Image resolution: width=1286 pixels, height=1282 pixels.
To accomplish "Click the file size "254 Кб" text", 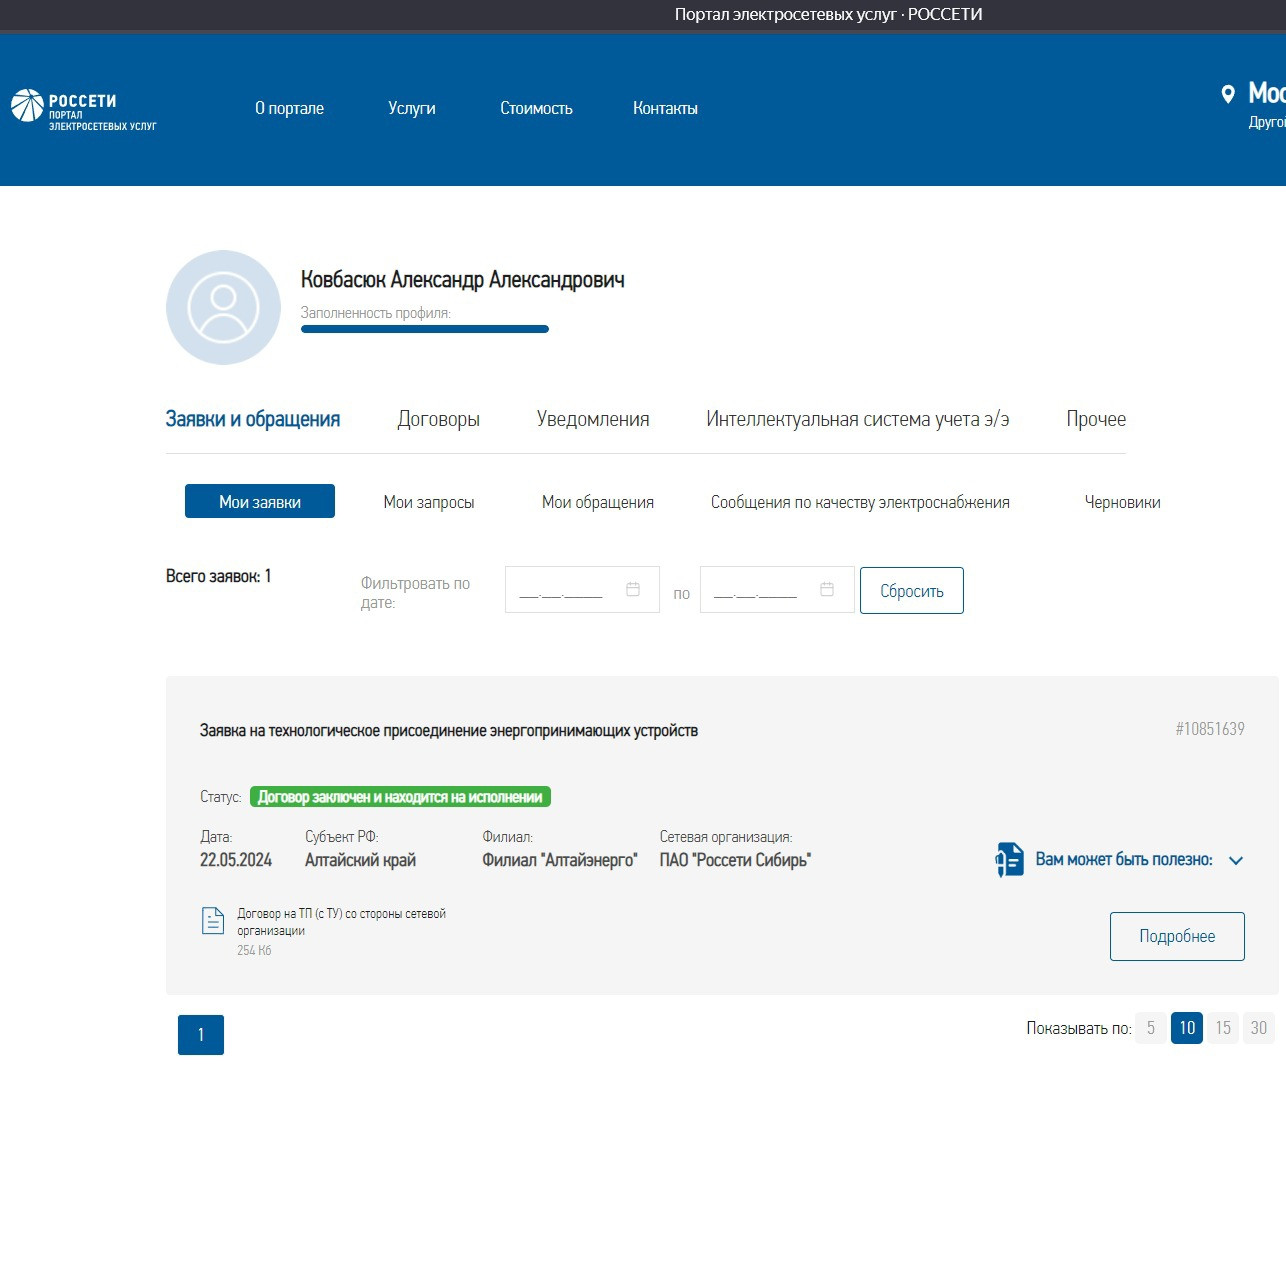I will (254, 951).
